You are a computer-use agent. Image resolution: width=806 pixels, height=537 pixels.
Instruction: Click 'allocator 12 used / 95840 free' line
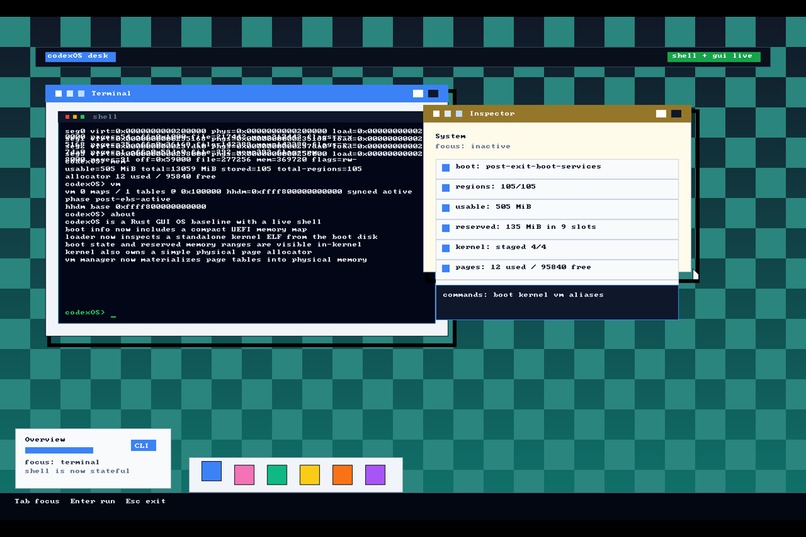click(x=140, y=176)
